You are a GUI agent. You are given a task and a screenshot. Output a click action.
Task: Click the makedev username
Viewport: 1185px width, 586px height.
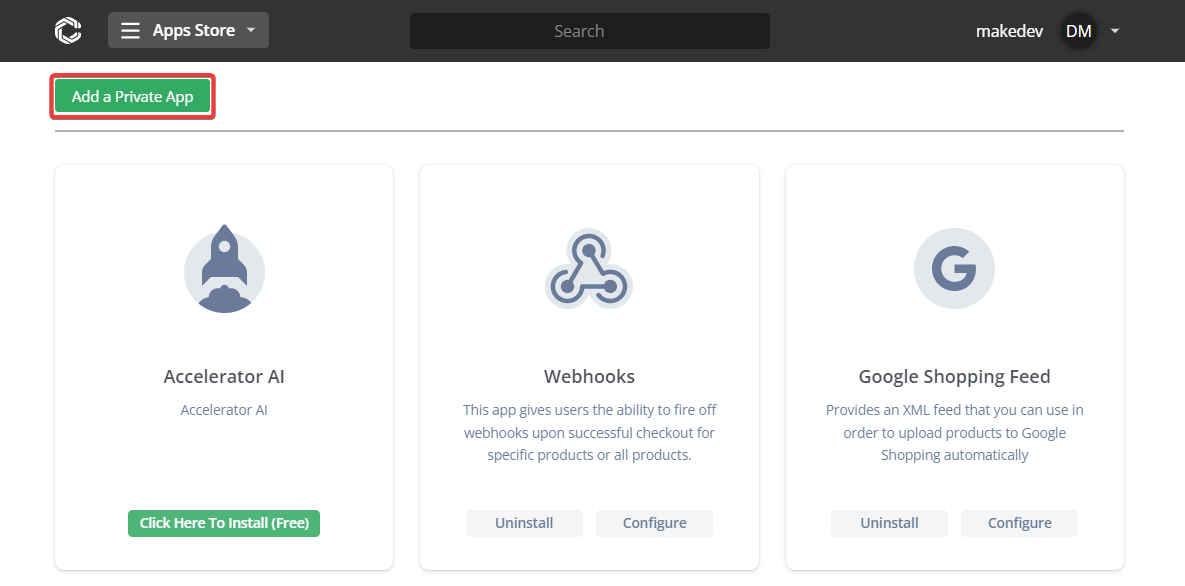pyautogui.click(x=1009, y=31)
